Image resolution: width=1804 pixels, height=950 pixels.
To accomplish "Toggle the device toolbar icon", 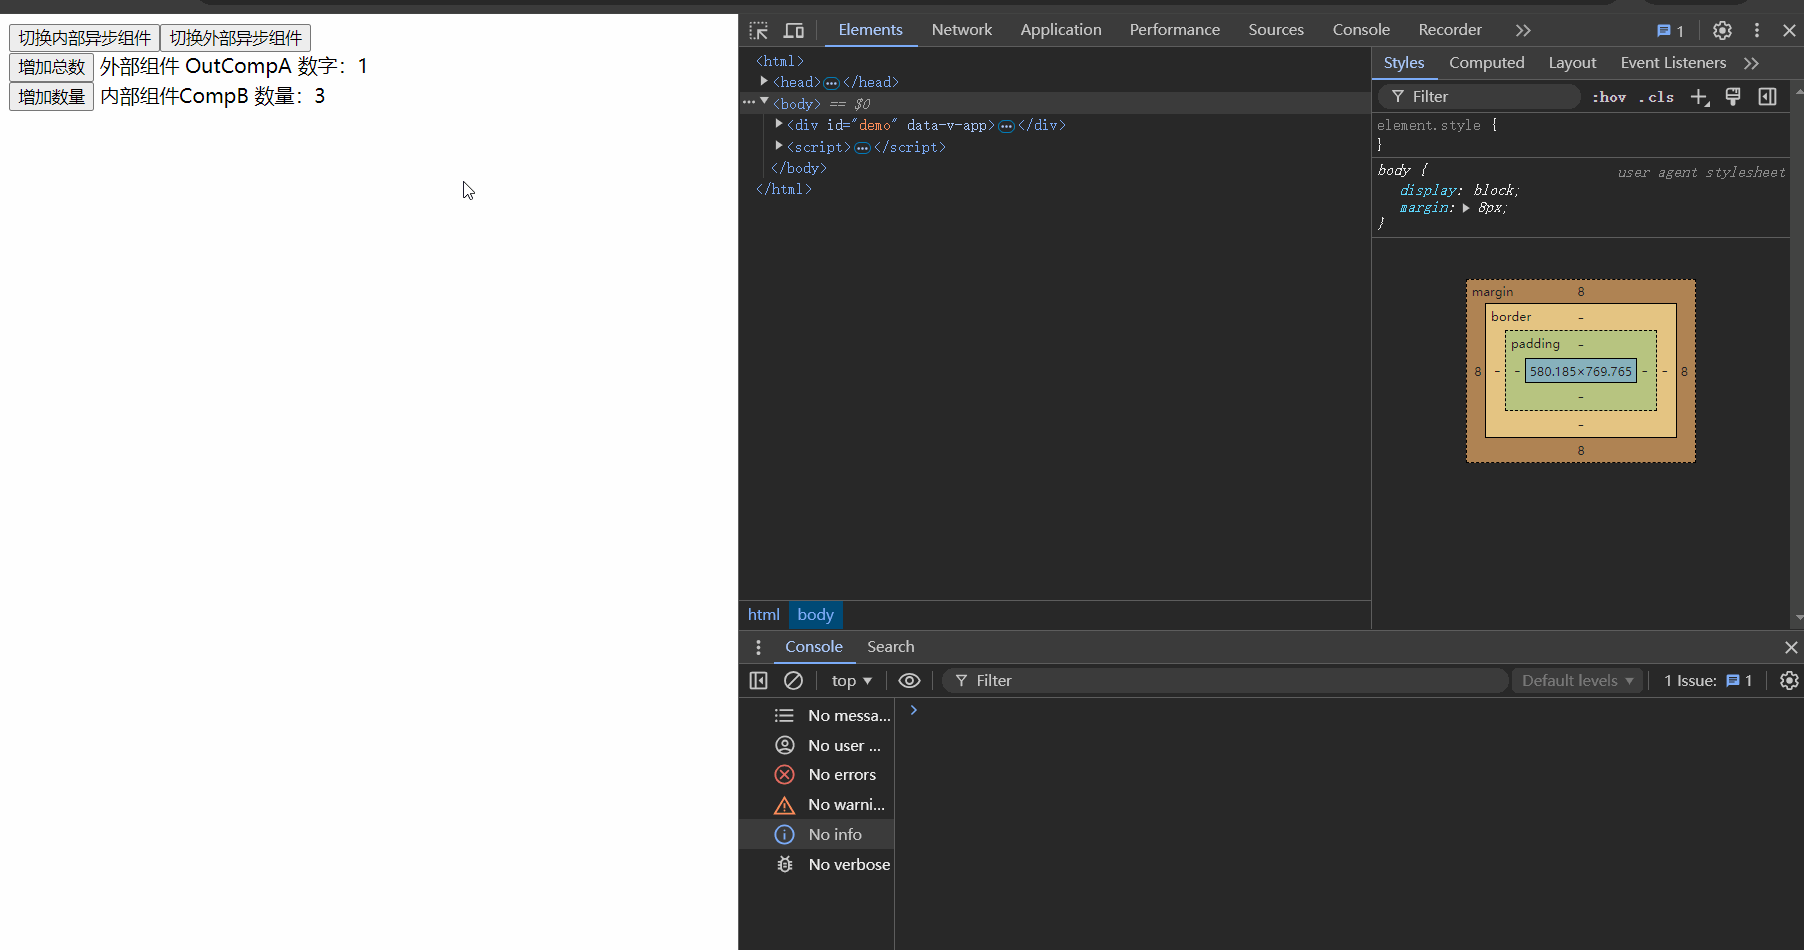I will click(794, 30).
